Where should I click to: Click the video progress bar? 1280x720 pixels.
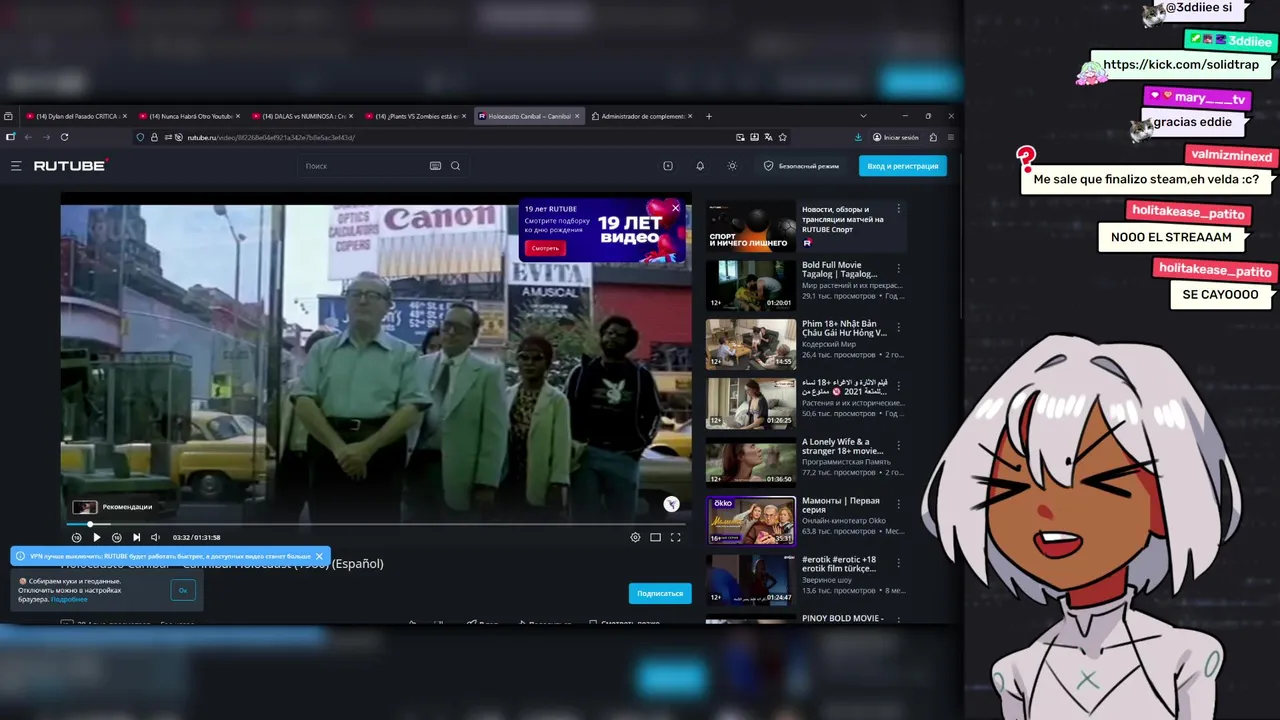(x=376, y=524)
